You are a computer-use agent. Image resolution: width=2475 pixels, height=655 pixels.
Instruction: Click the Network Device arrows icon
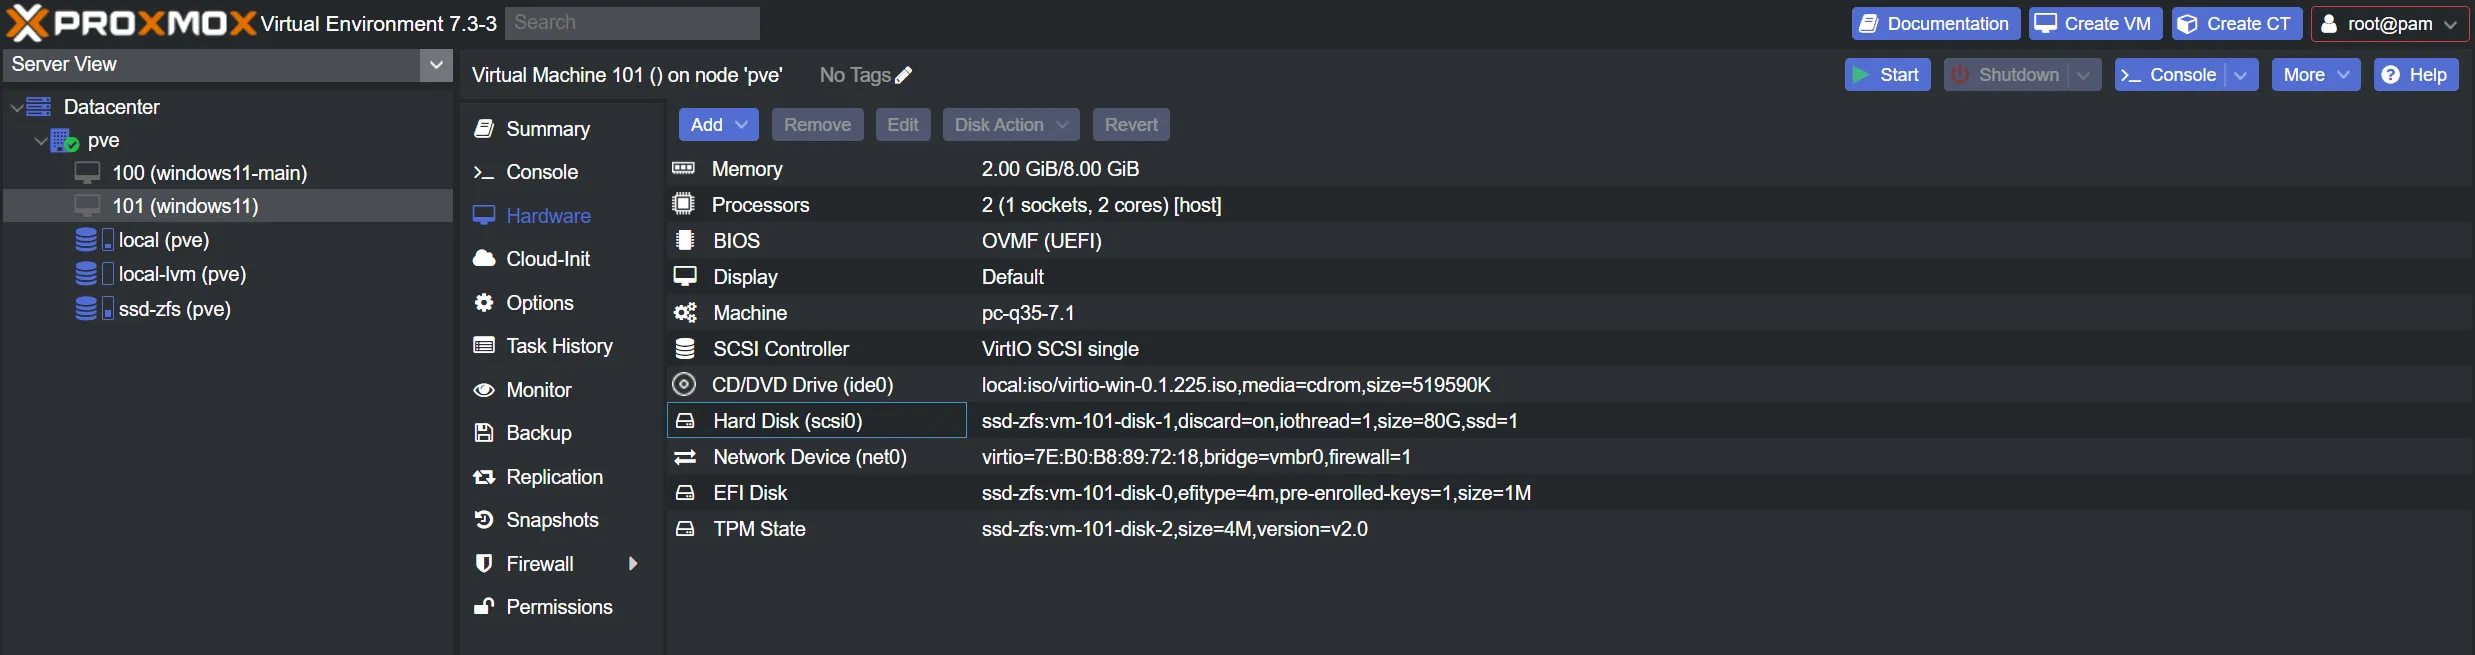[x=685, y=457]
